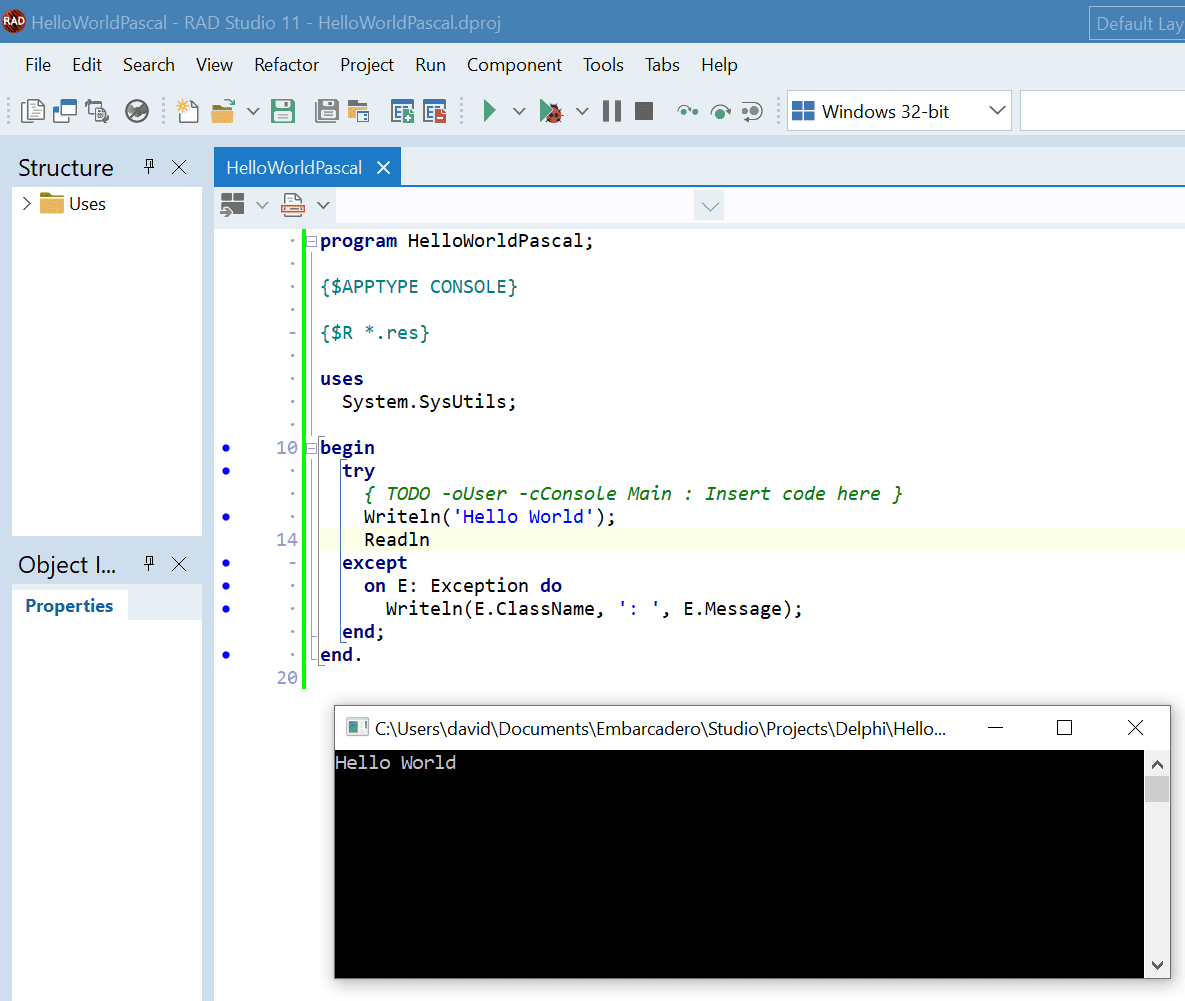Open dropdown beside Run arrow
The width and height of the screenshot is (1185, 1001).
tap(519, 112)
